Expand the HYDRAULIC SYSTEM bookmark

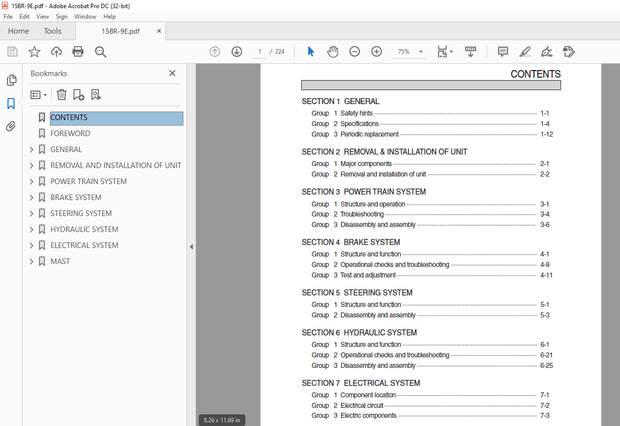(31, 229)
